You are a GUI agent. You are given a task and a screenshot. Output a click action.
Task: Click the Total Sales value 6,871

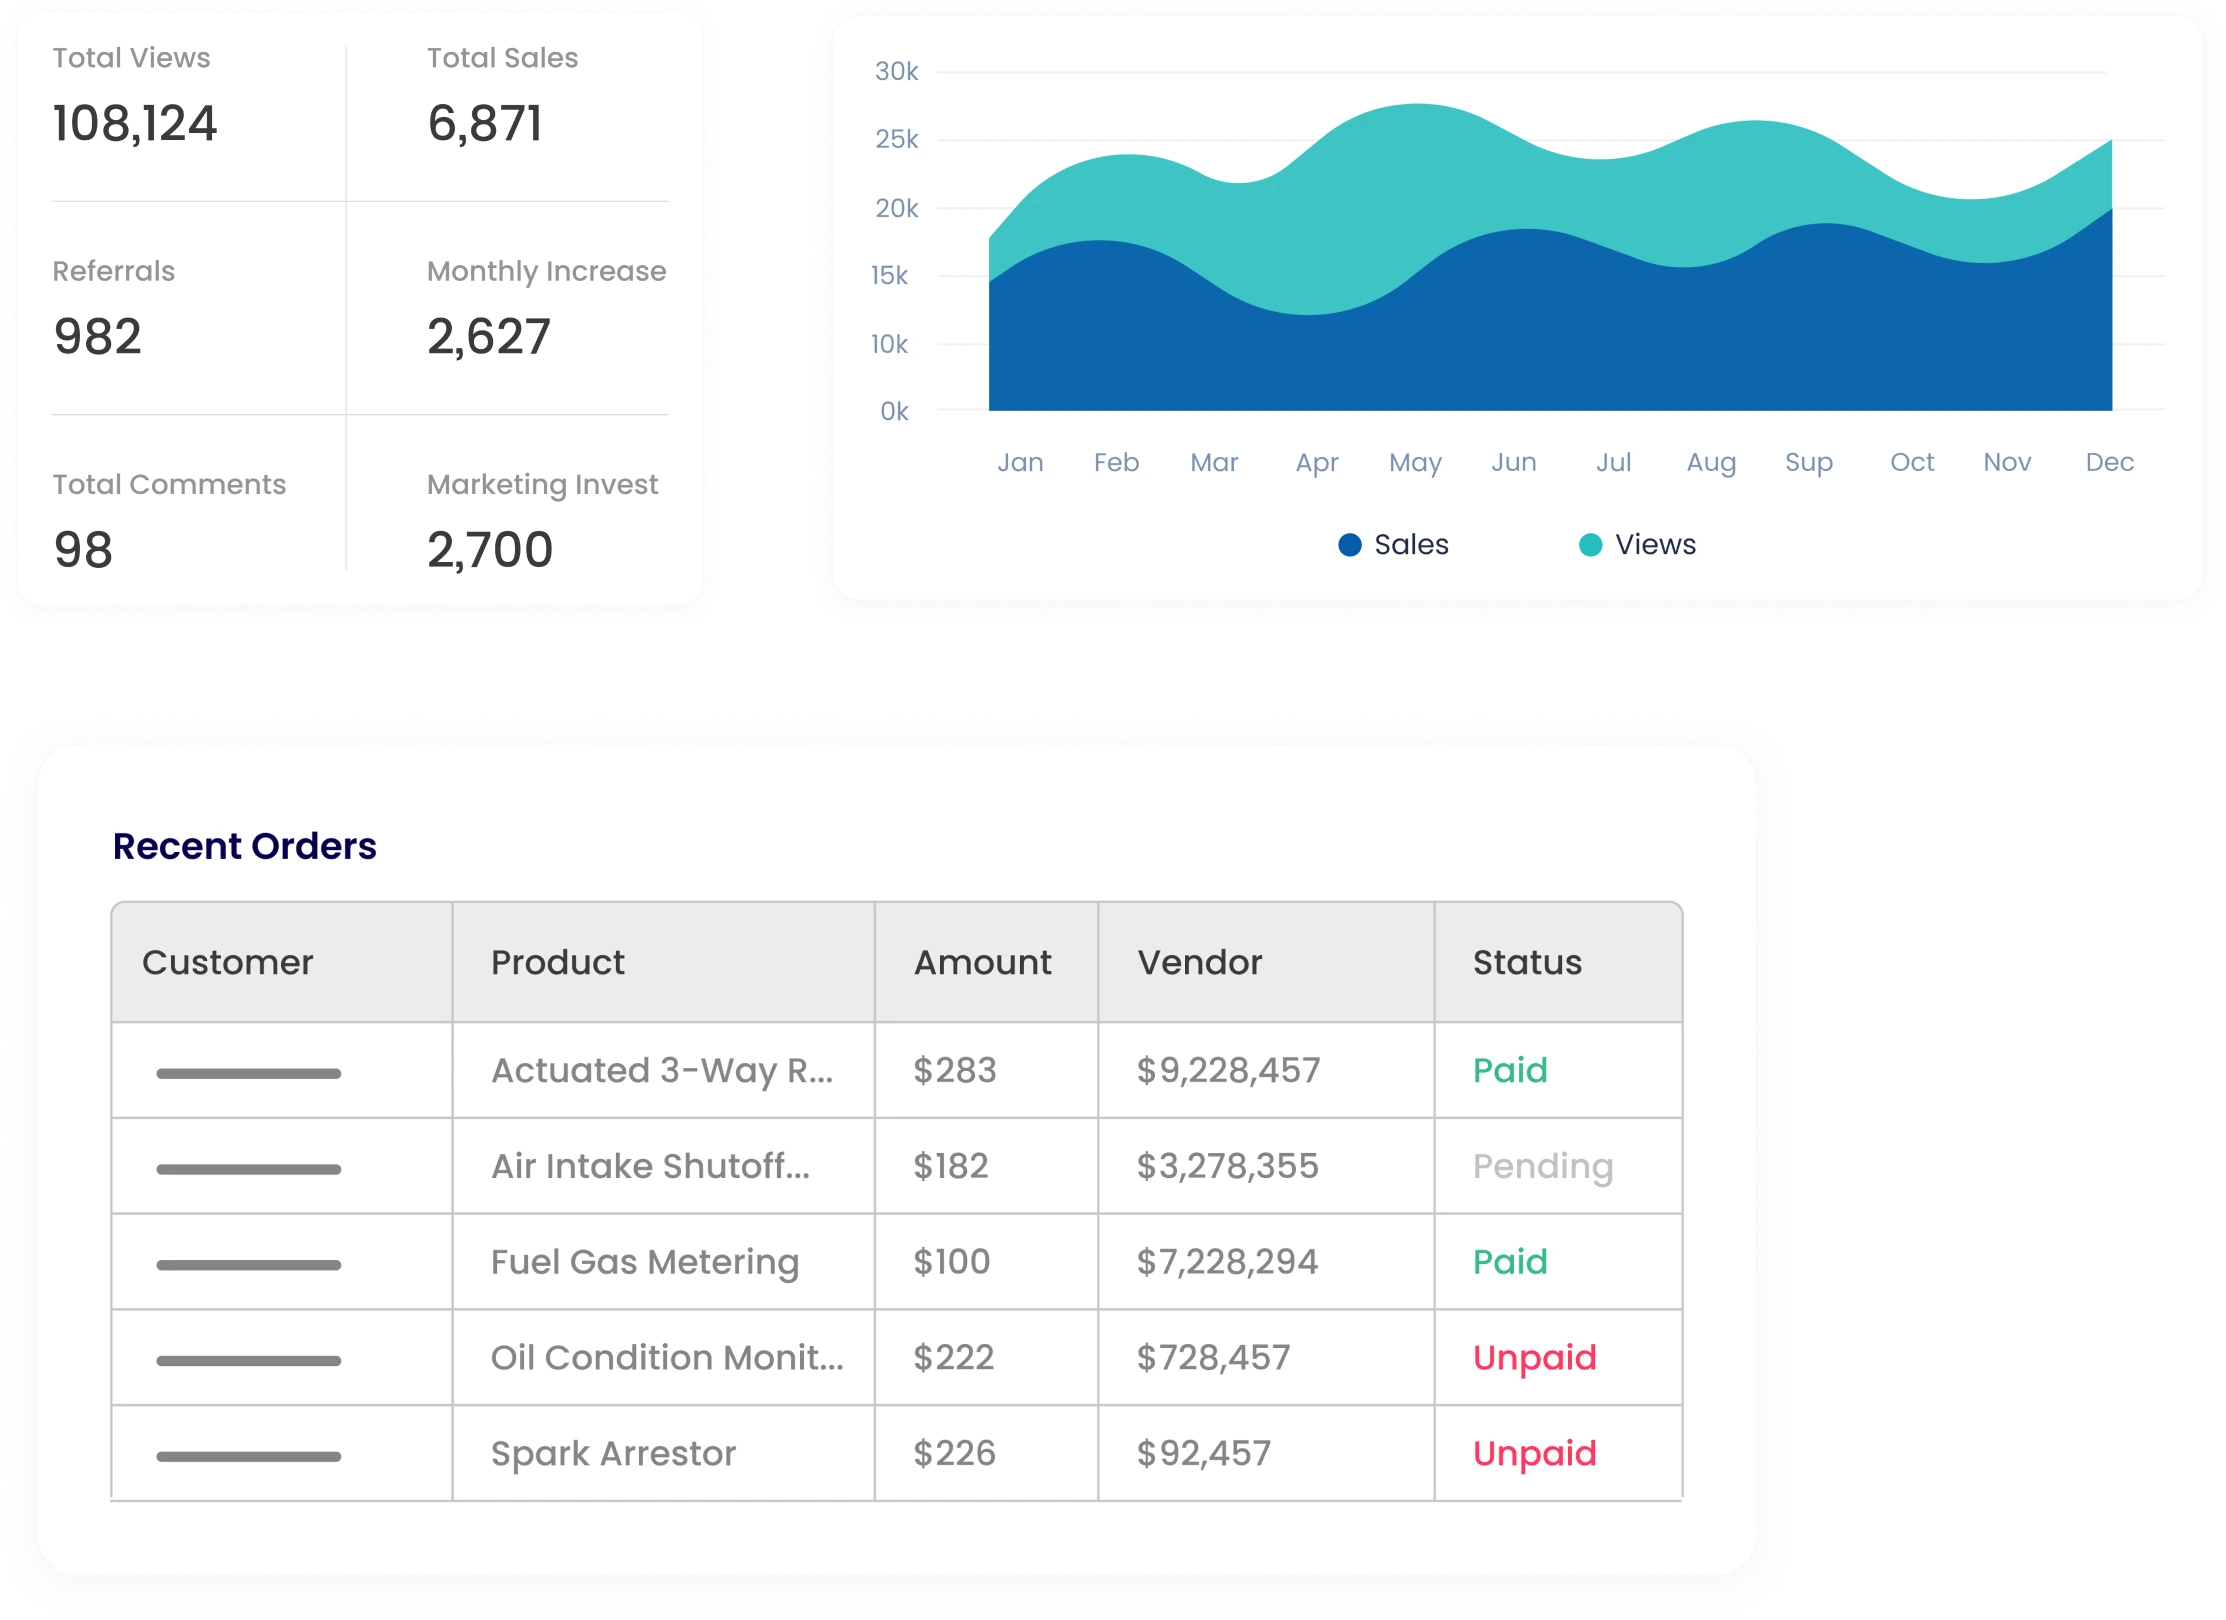pyautogui.click(x=485, y=124)
